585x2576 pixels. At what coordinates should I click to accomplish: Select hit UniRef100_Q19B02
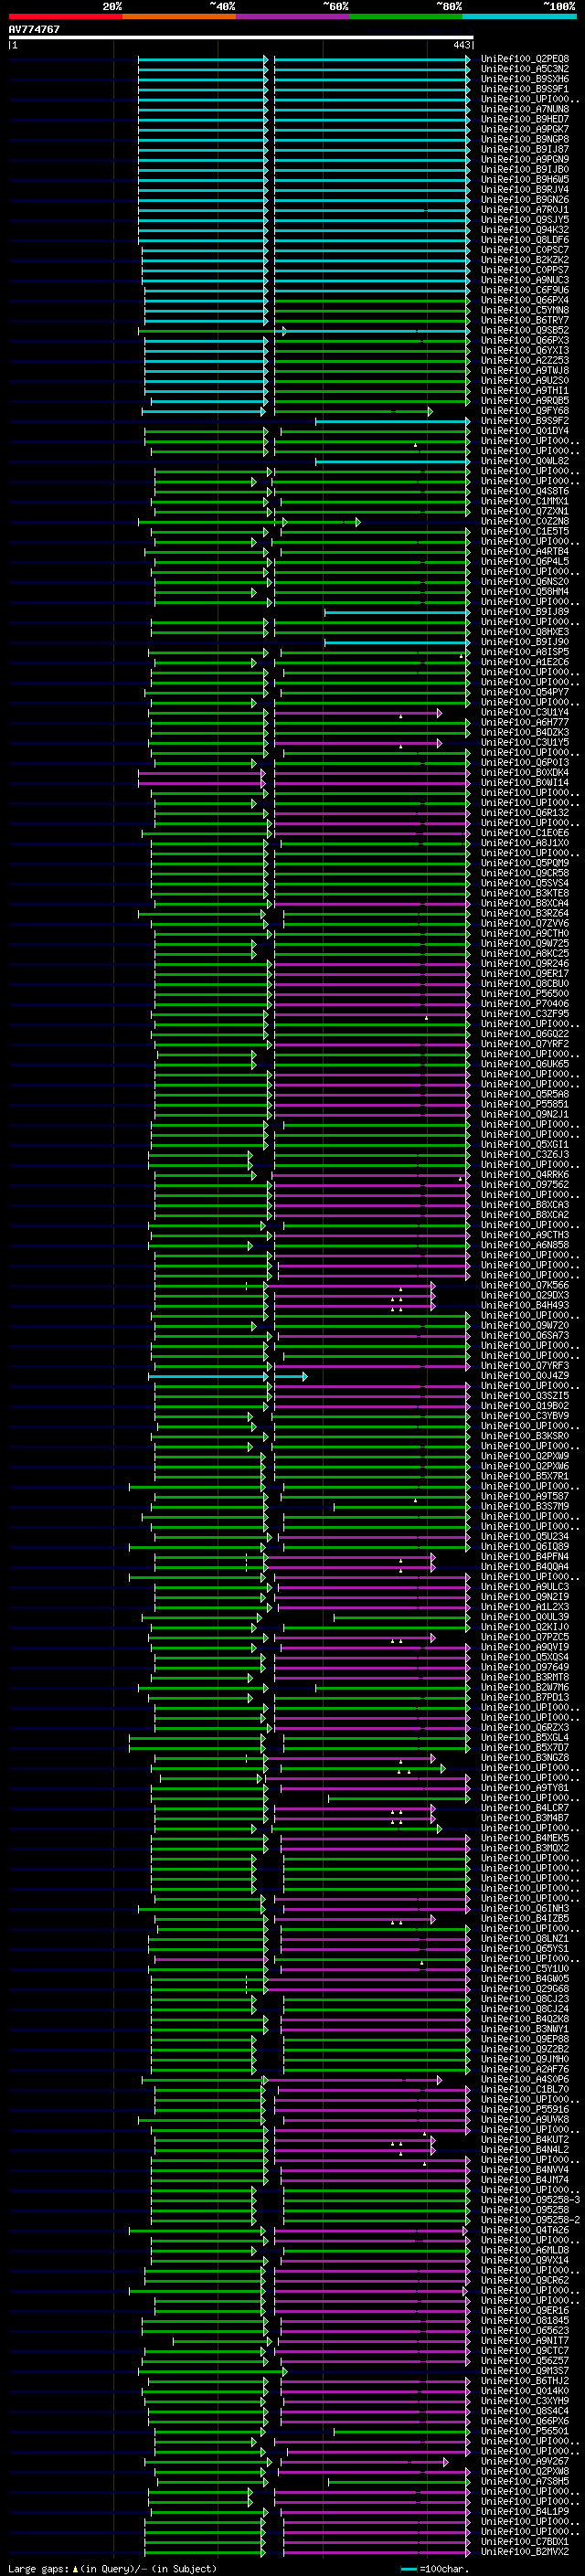(x=525, y=1406)
